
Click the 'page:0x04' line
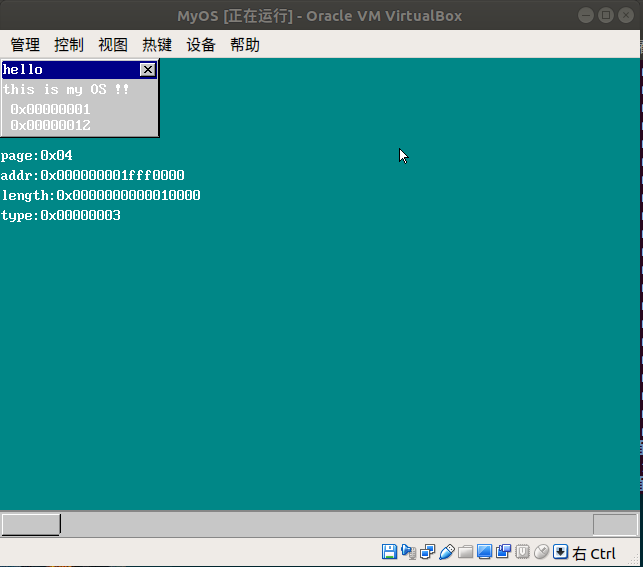pyautogui.click(x=36, y=156)
